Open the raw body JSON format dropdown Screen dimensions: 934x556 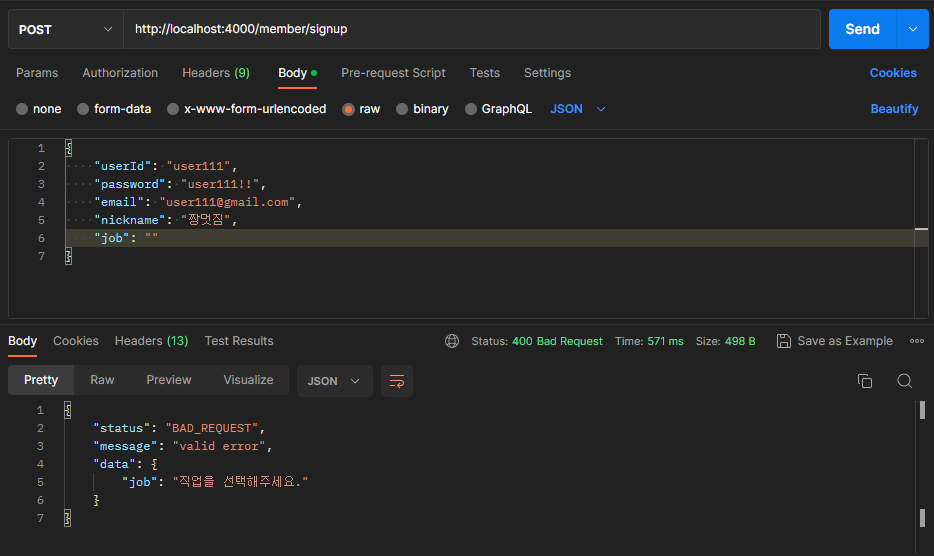tap(578, 109)
